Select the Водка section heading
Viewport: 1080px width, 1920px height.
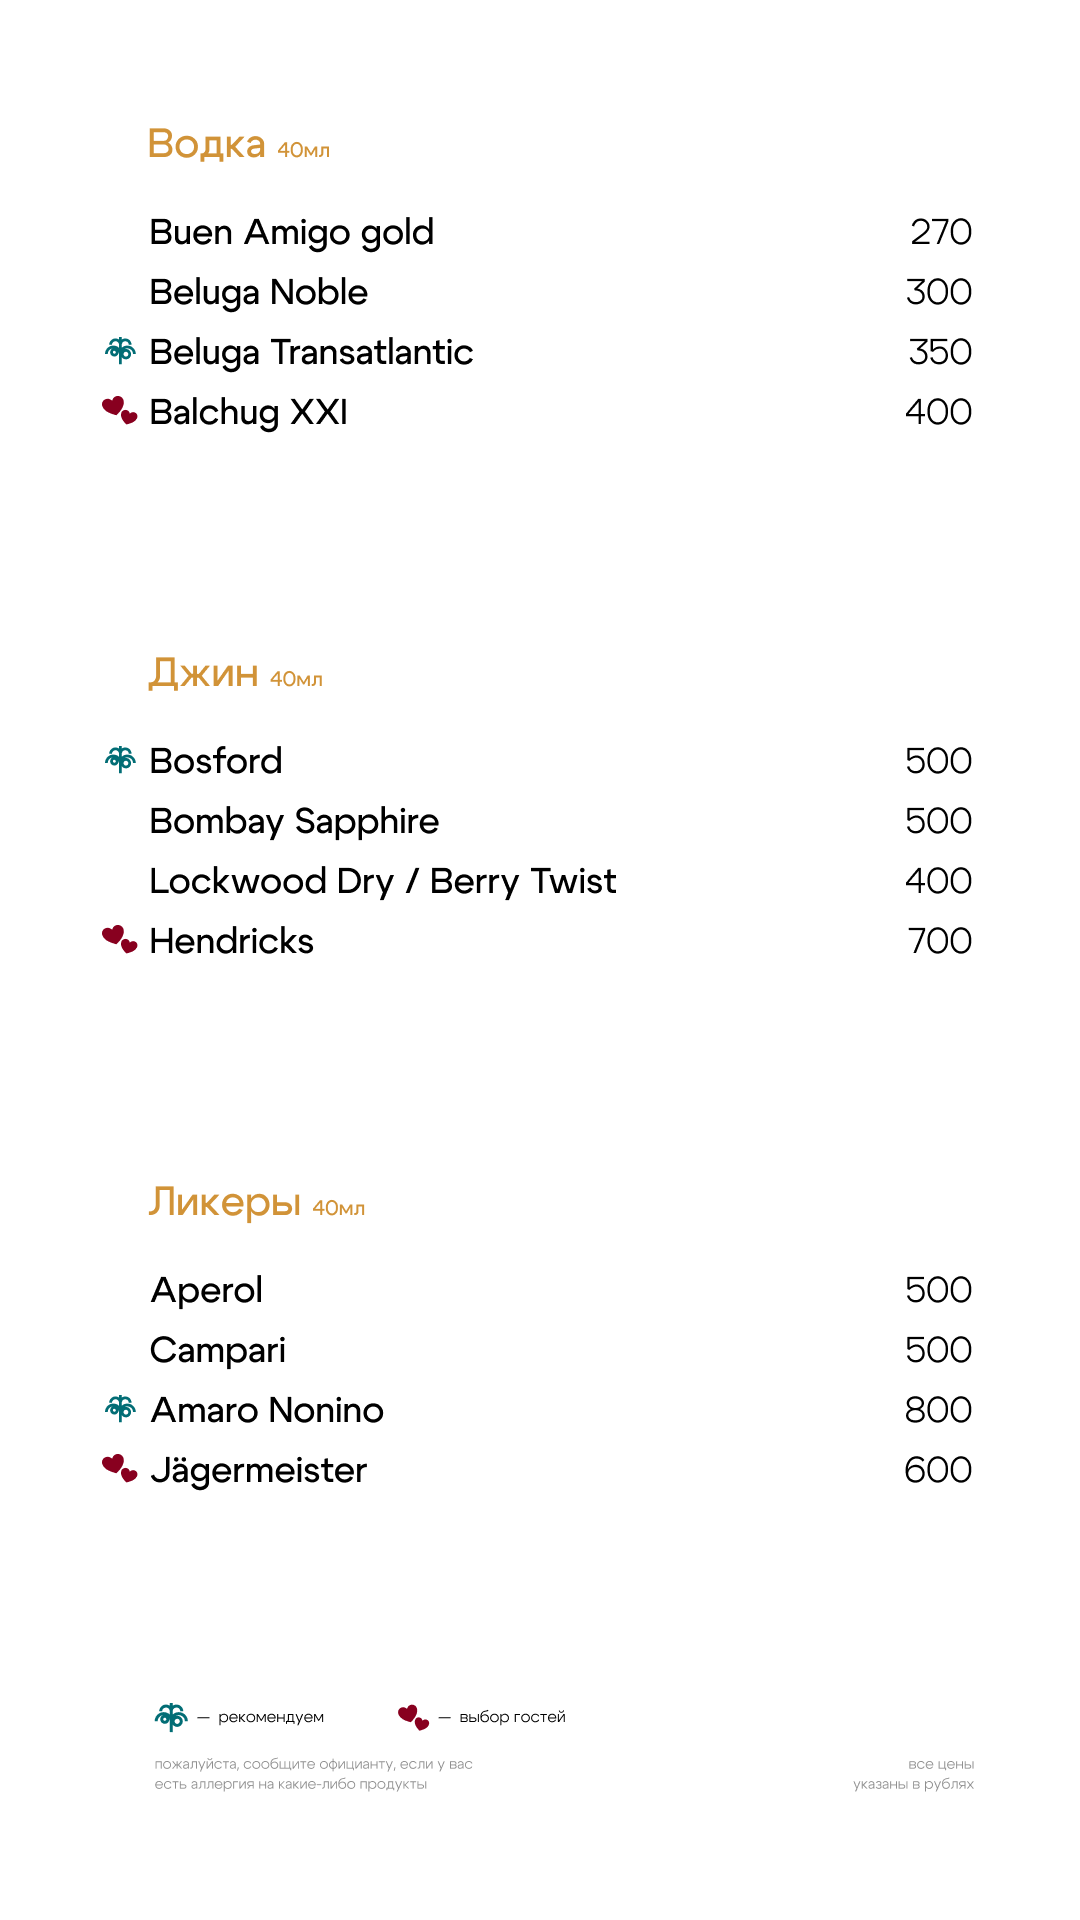click(x=207, y=144)
